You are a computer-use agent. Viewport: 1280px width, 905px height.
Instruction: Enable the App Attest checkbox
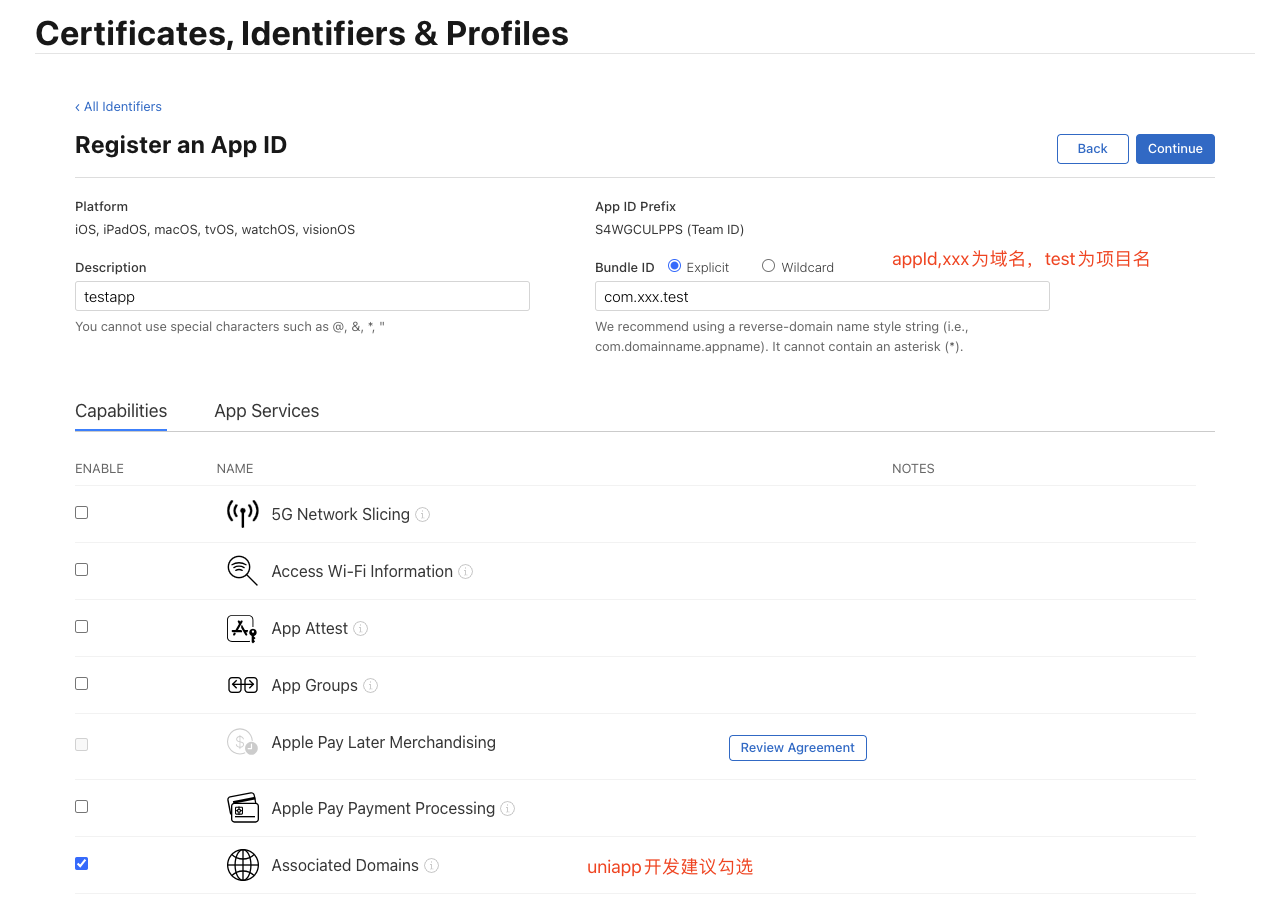[x=82, y=626]
